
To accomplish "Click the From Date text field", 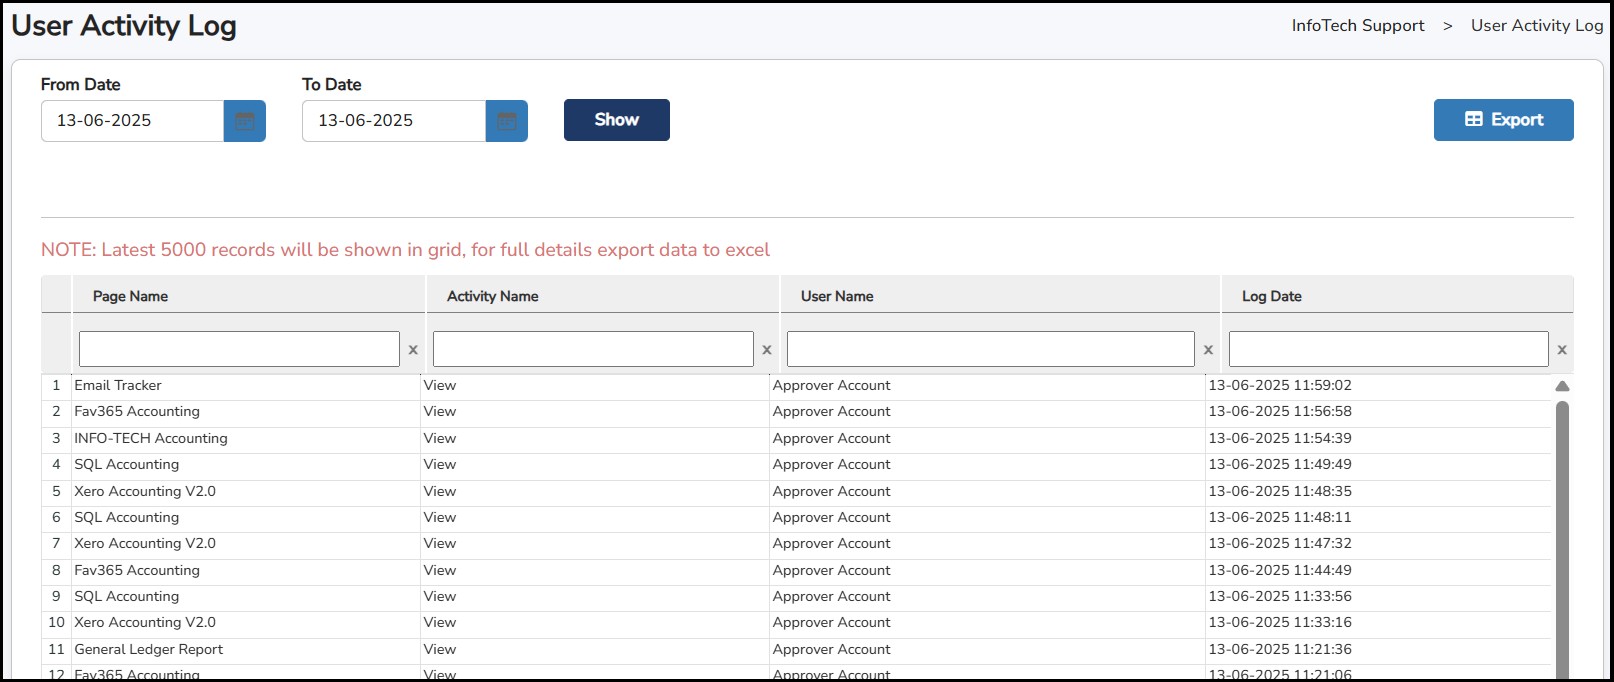I will [132, 121].
